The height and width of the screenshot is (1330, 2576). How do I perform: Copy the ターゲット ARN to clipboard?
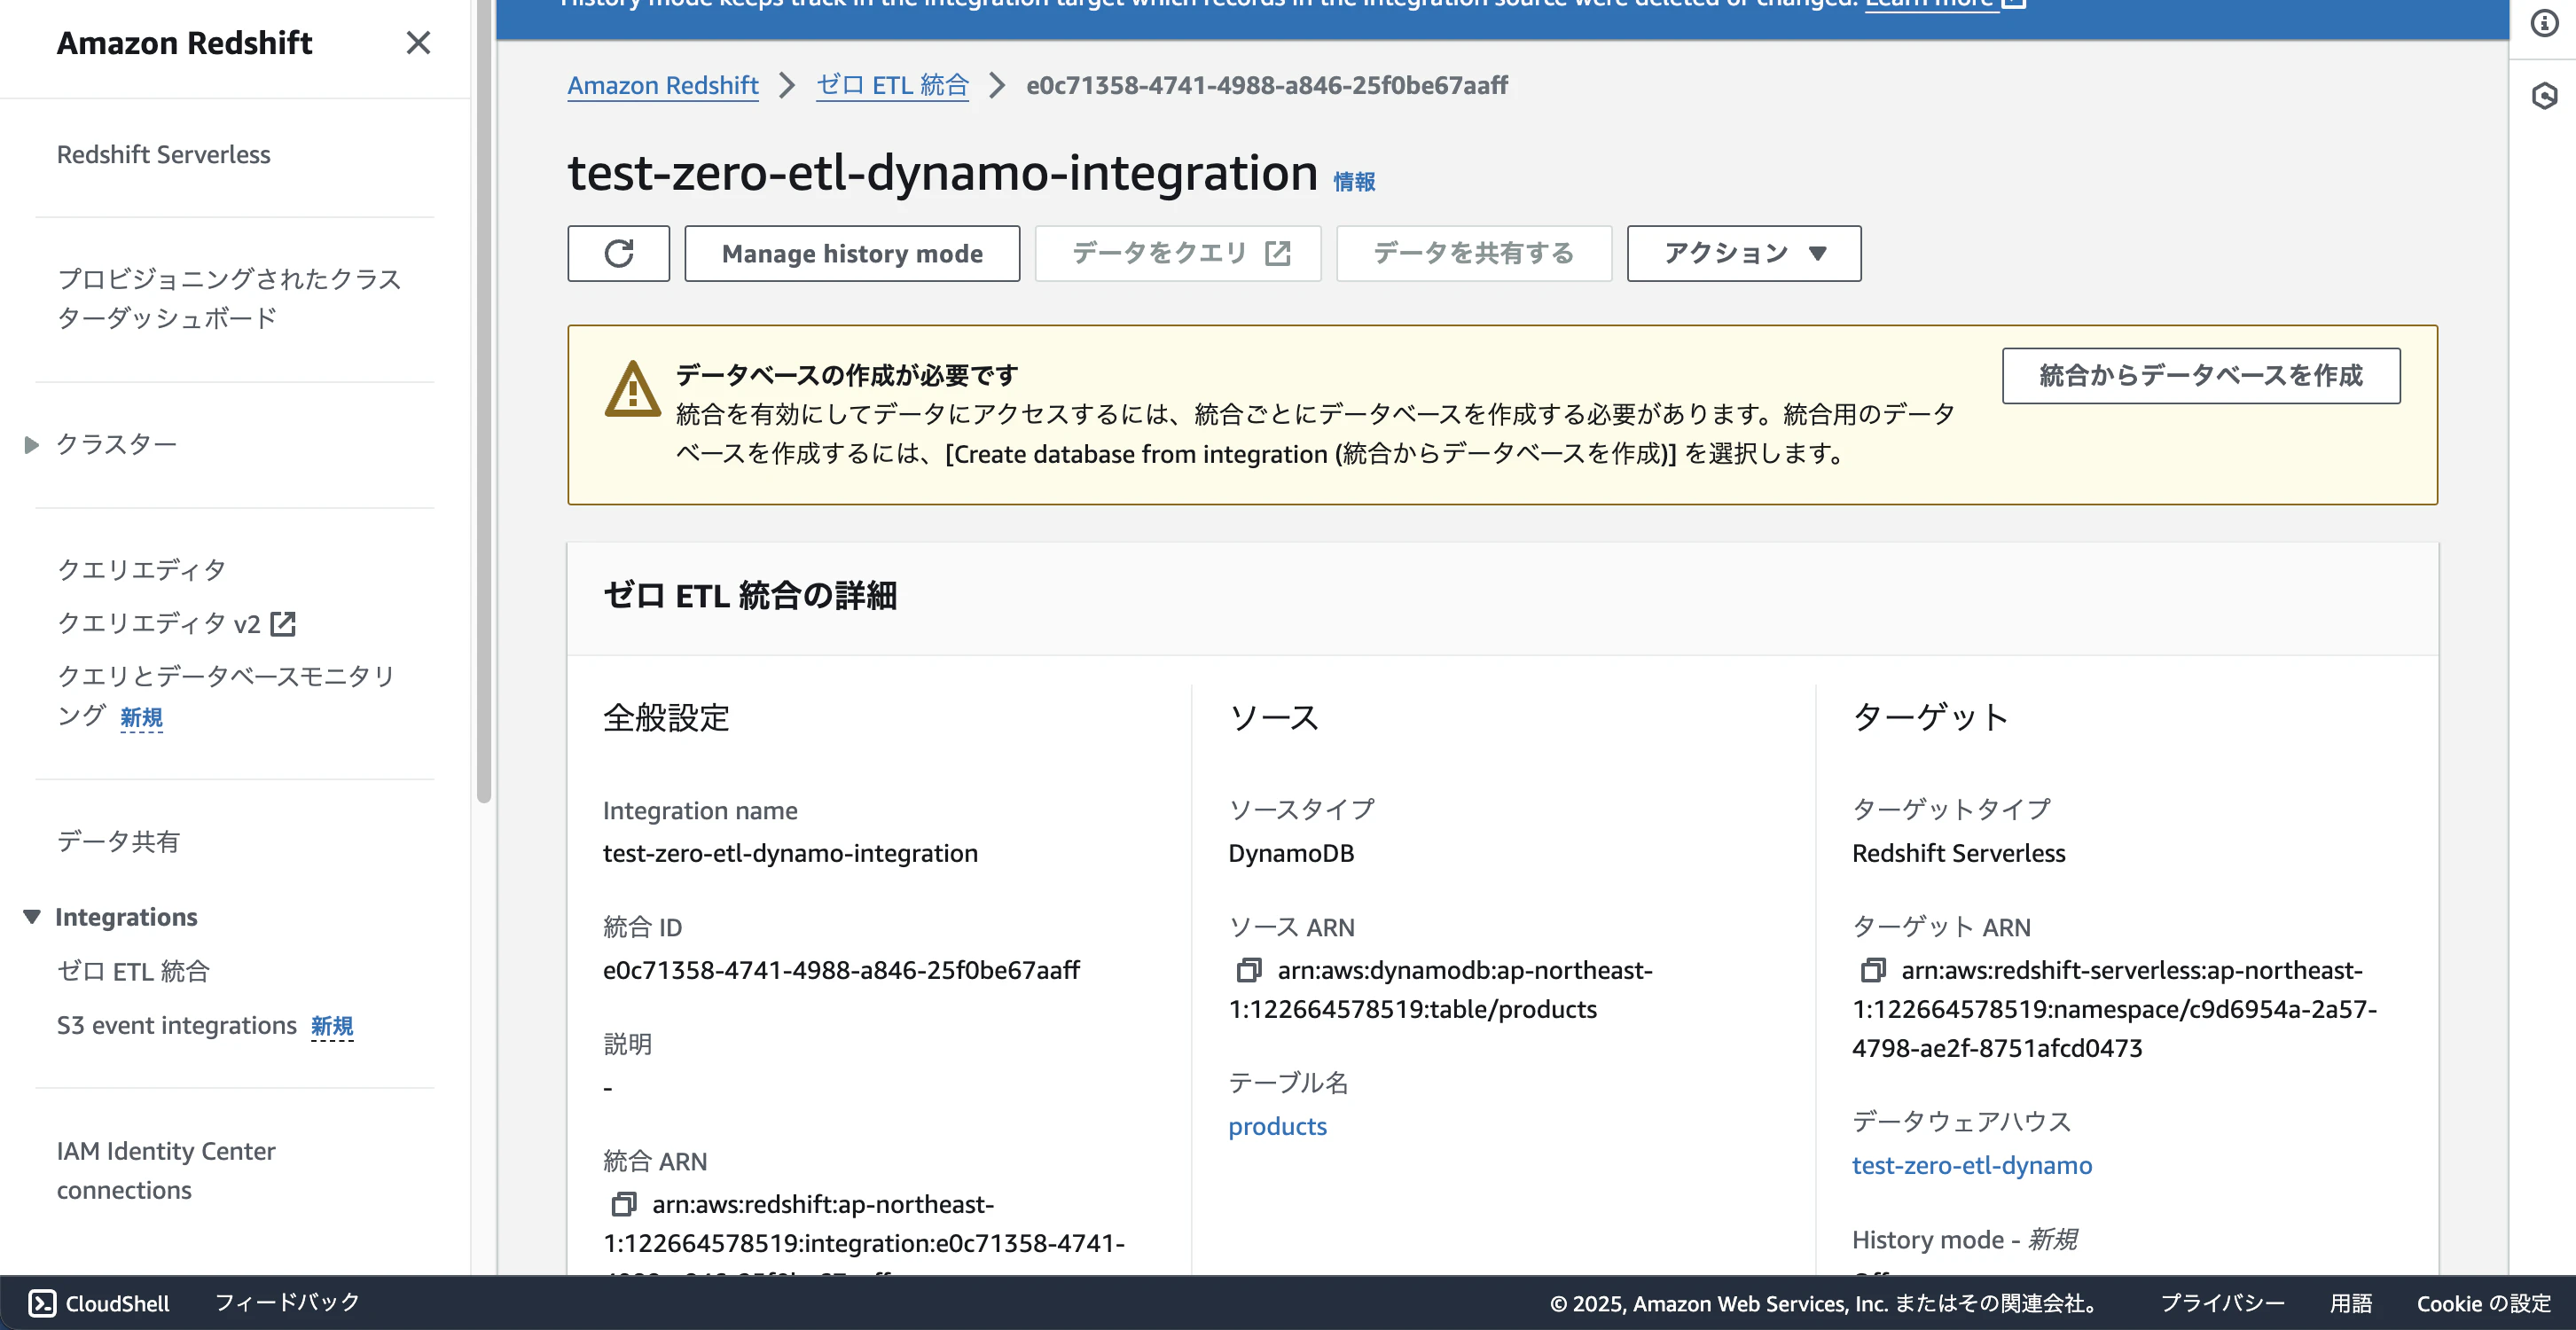[1871, 970]
